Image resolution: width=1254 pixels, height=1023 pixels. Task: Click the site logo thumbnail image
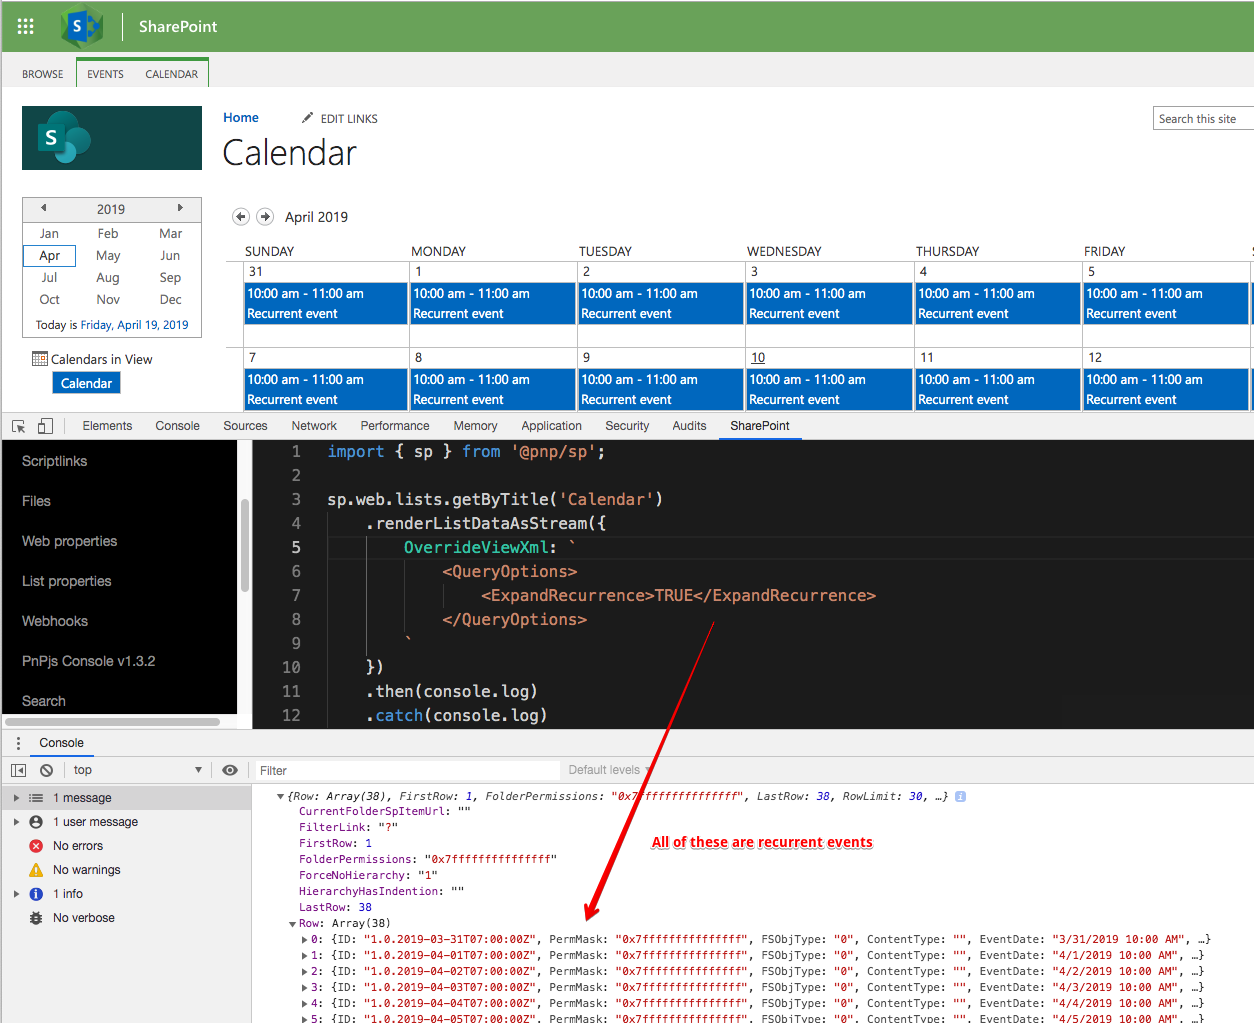[112, 138]
